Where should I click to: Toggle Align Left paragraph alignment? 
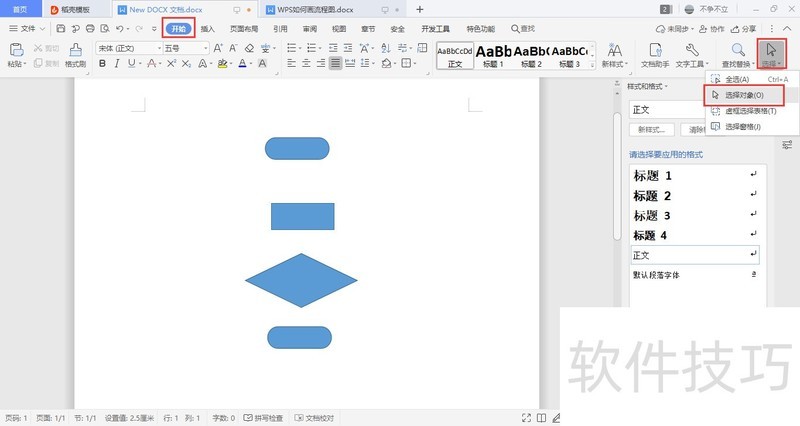coord(291,63)
